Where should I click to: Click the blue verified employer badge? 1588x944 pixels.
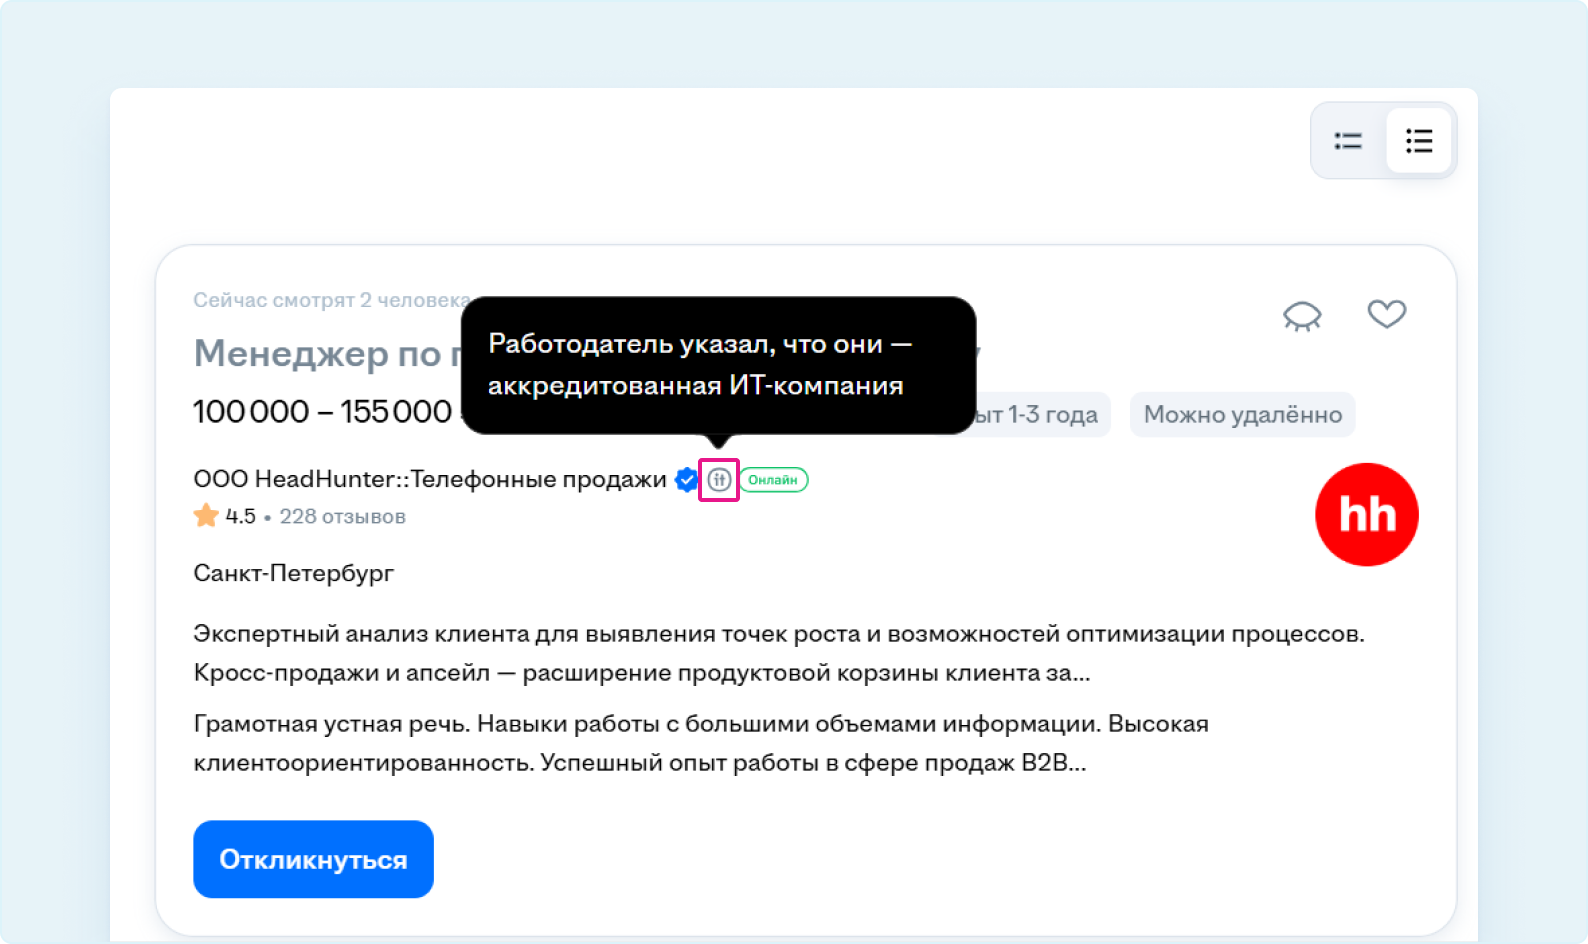pos(686,480)
